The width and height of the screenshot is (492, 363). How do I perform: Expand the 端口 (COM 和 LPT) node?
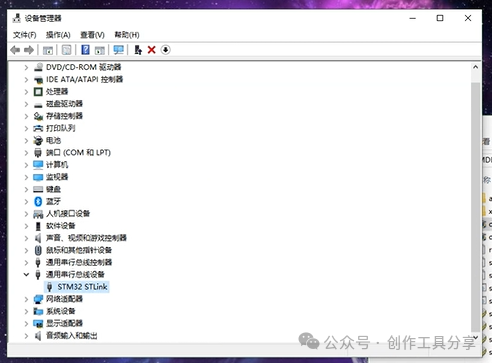[x=26, y=153]
